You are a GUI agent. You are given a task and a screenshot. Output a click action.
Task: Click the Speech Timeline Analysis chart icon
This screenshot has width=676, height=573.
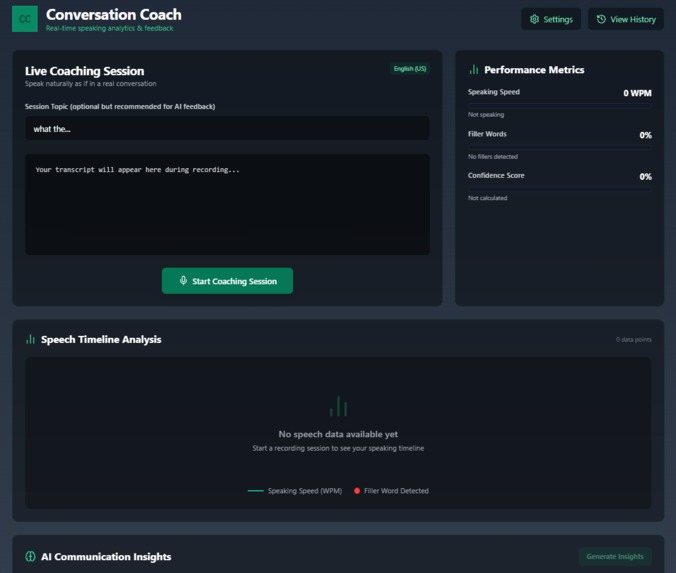(x=30, y=339)
